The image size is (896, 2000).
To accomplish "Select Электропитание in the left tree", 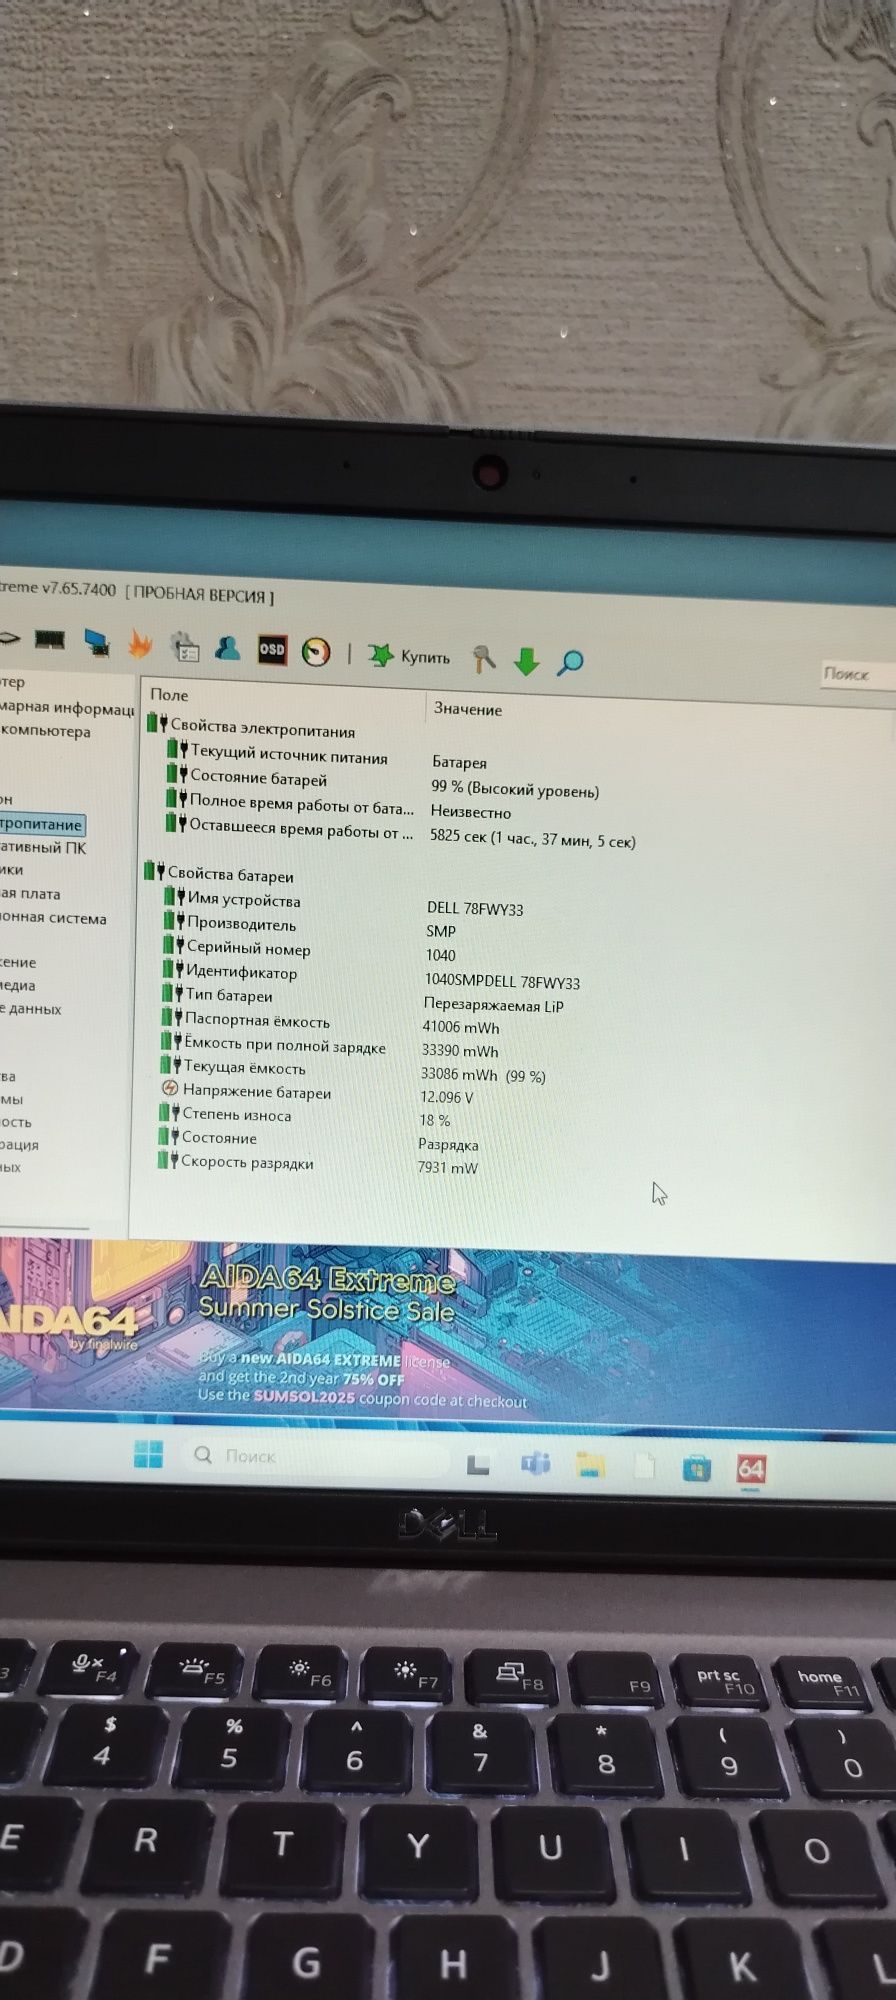I will coord(41,824).
